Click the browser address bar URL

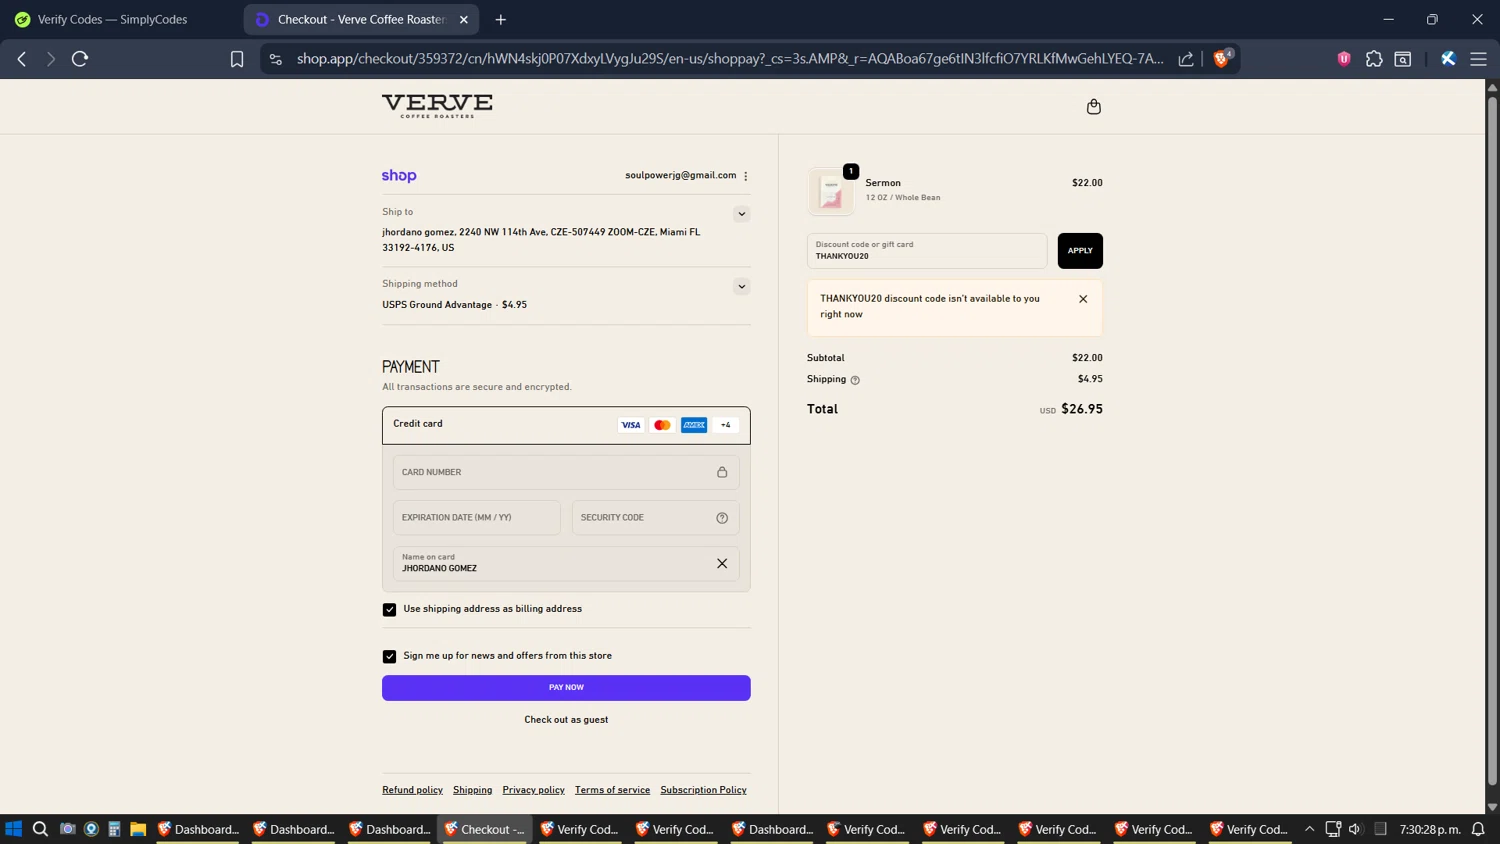[730, 59]
